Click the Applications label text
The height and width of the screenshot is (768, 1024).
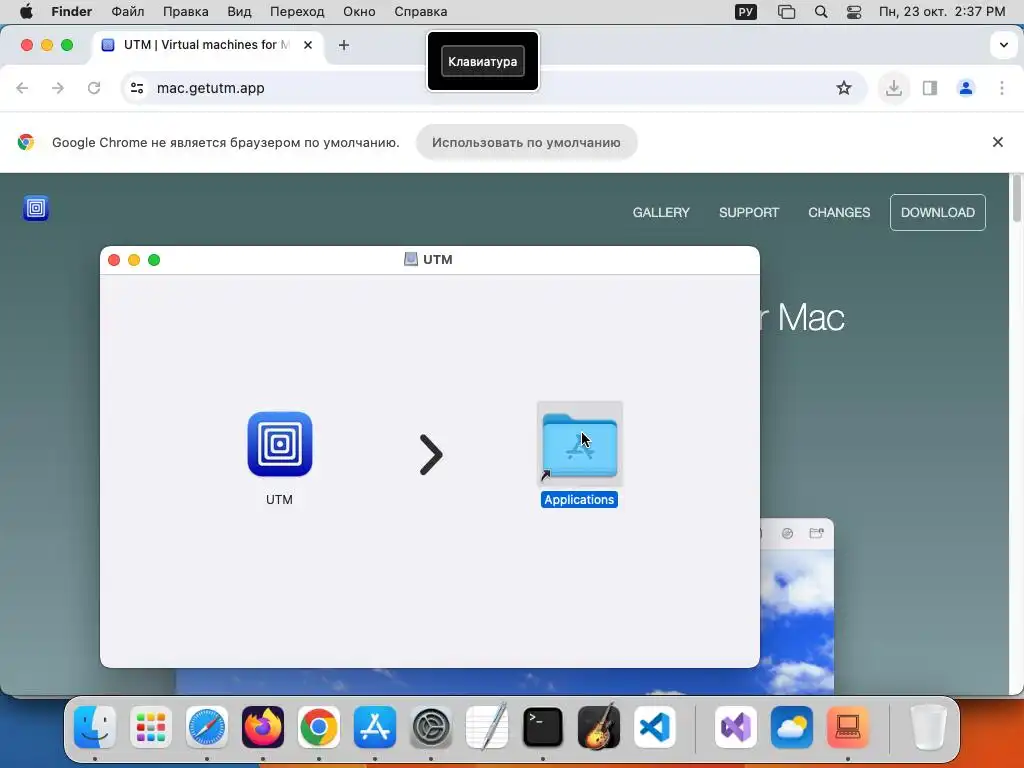[x=579, y=500]
